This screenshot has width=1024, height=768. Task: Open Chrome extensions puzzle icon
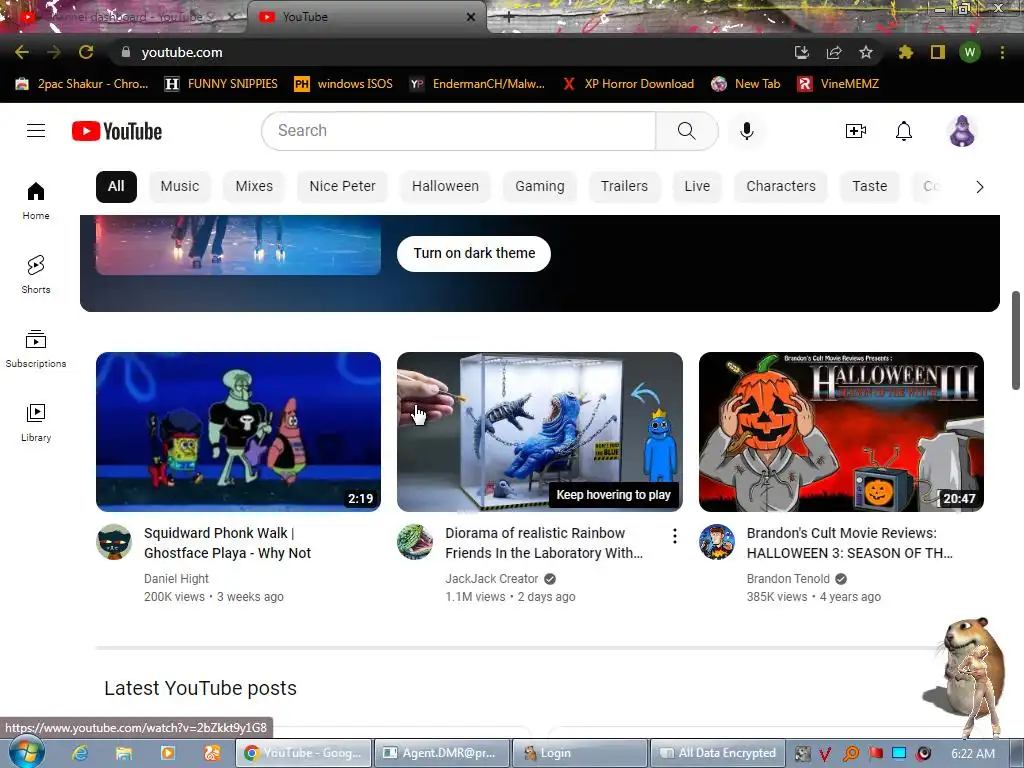(905, 52)
